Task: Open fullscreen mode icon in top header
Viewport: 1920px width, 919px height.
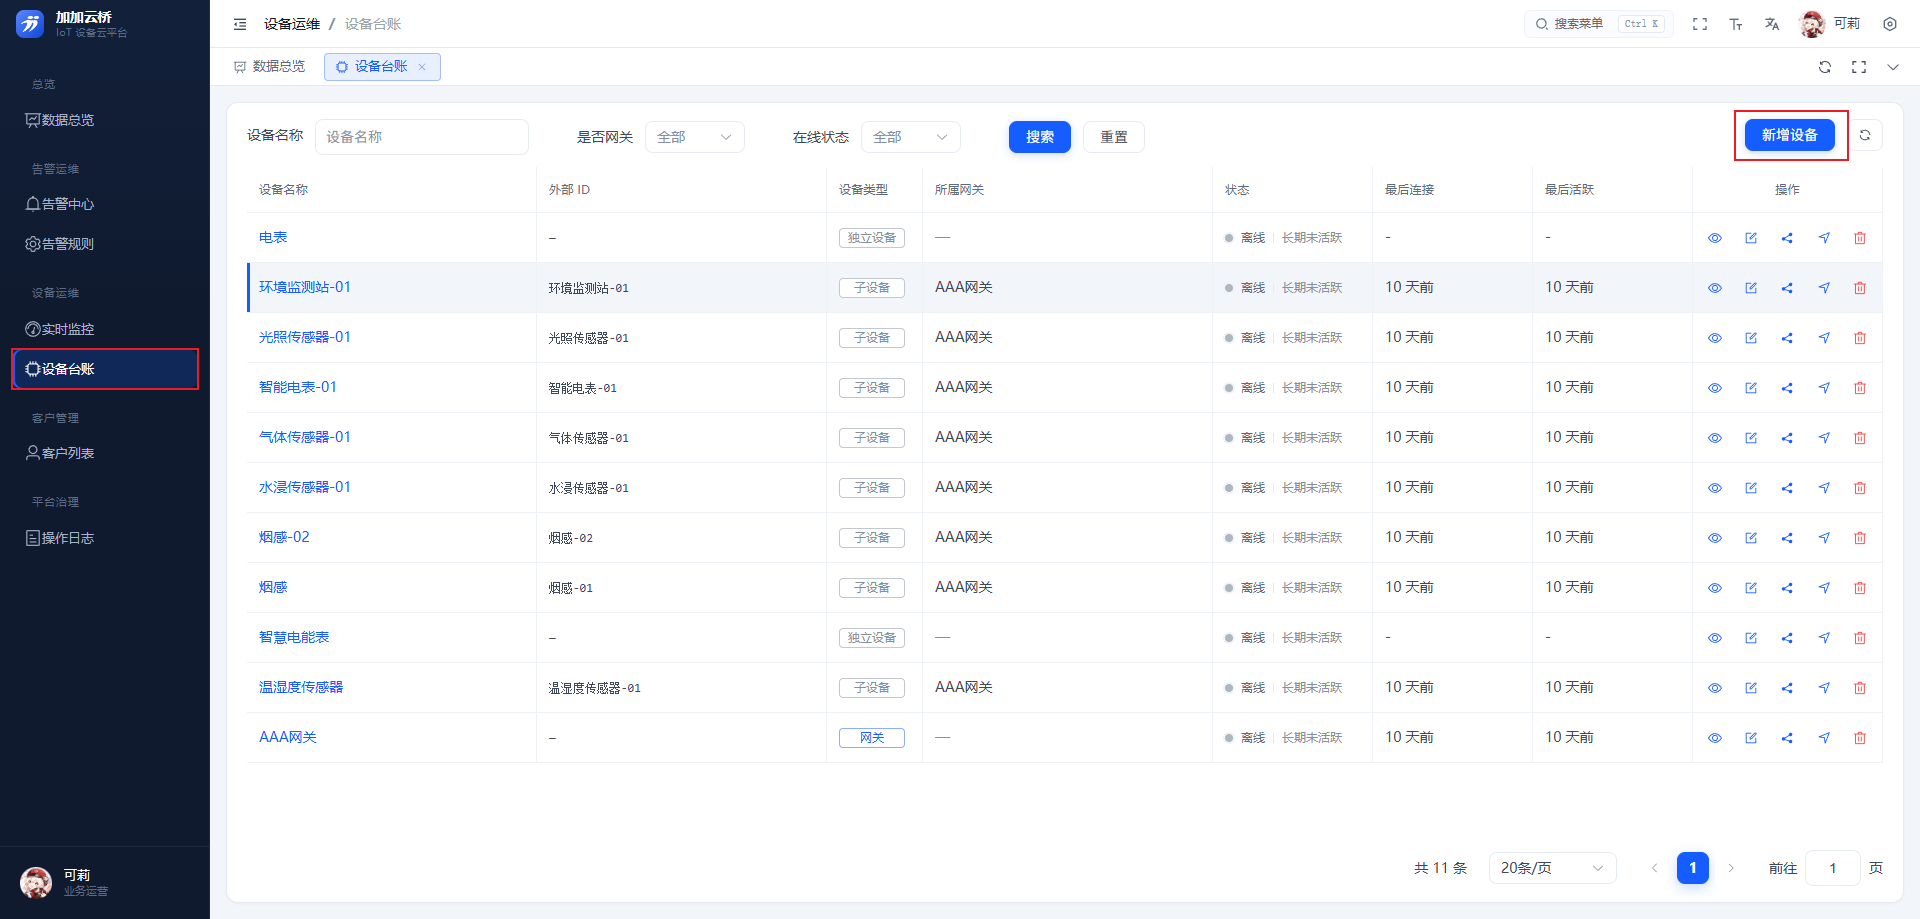Action: coord(1700,24)
